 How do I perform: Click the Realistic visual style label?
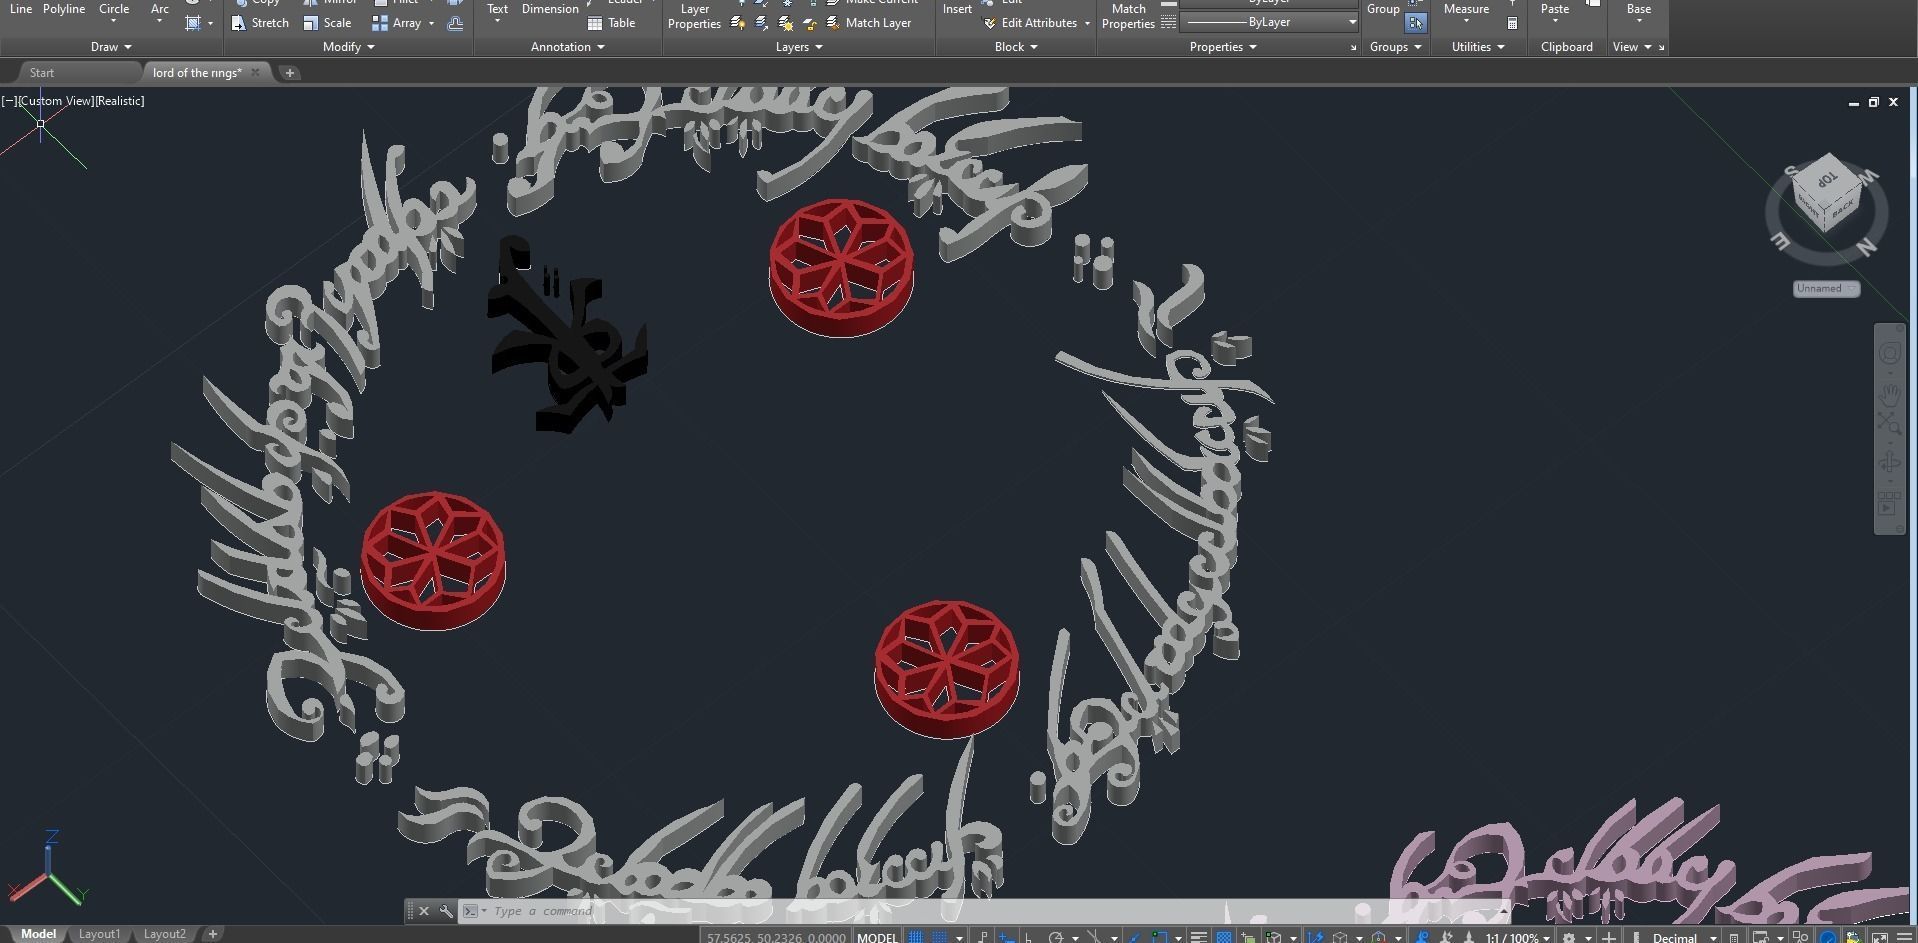119,101
